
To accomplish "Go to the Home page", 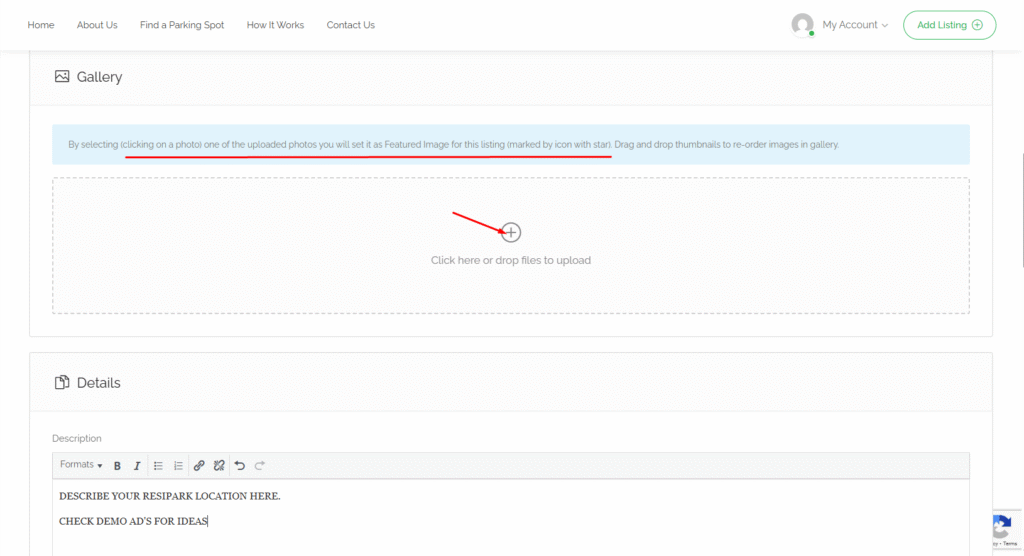I will coord(41,25).
